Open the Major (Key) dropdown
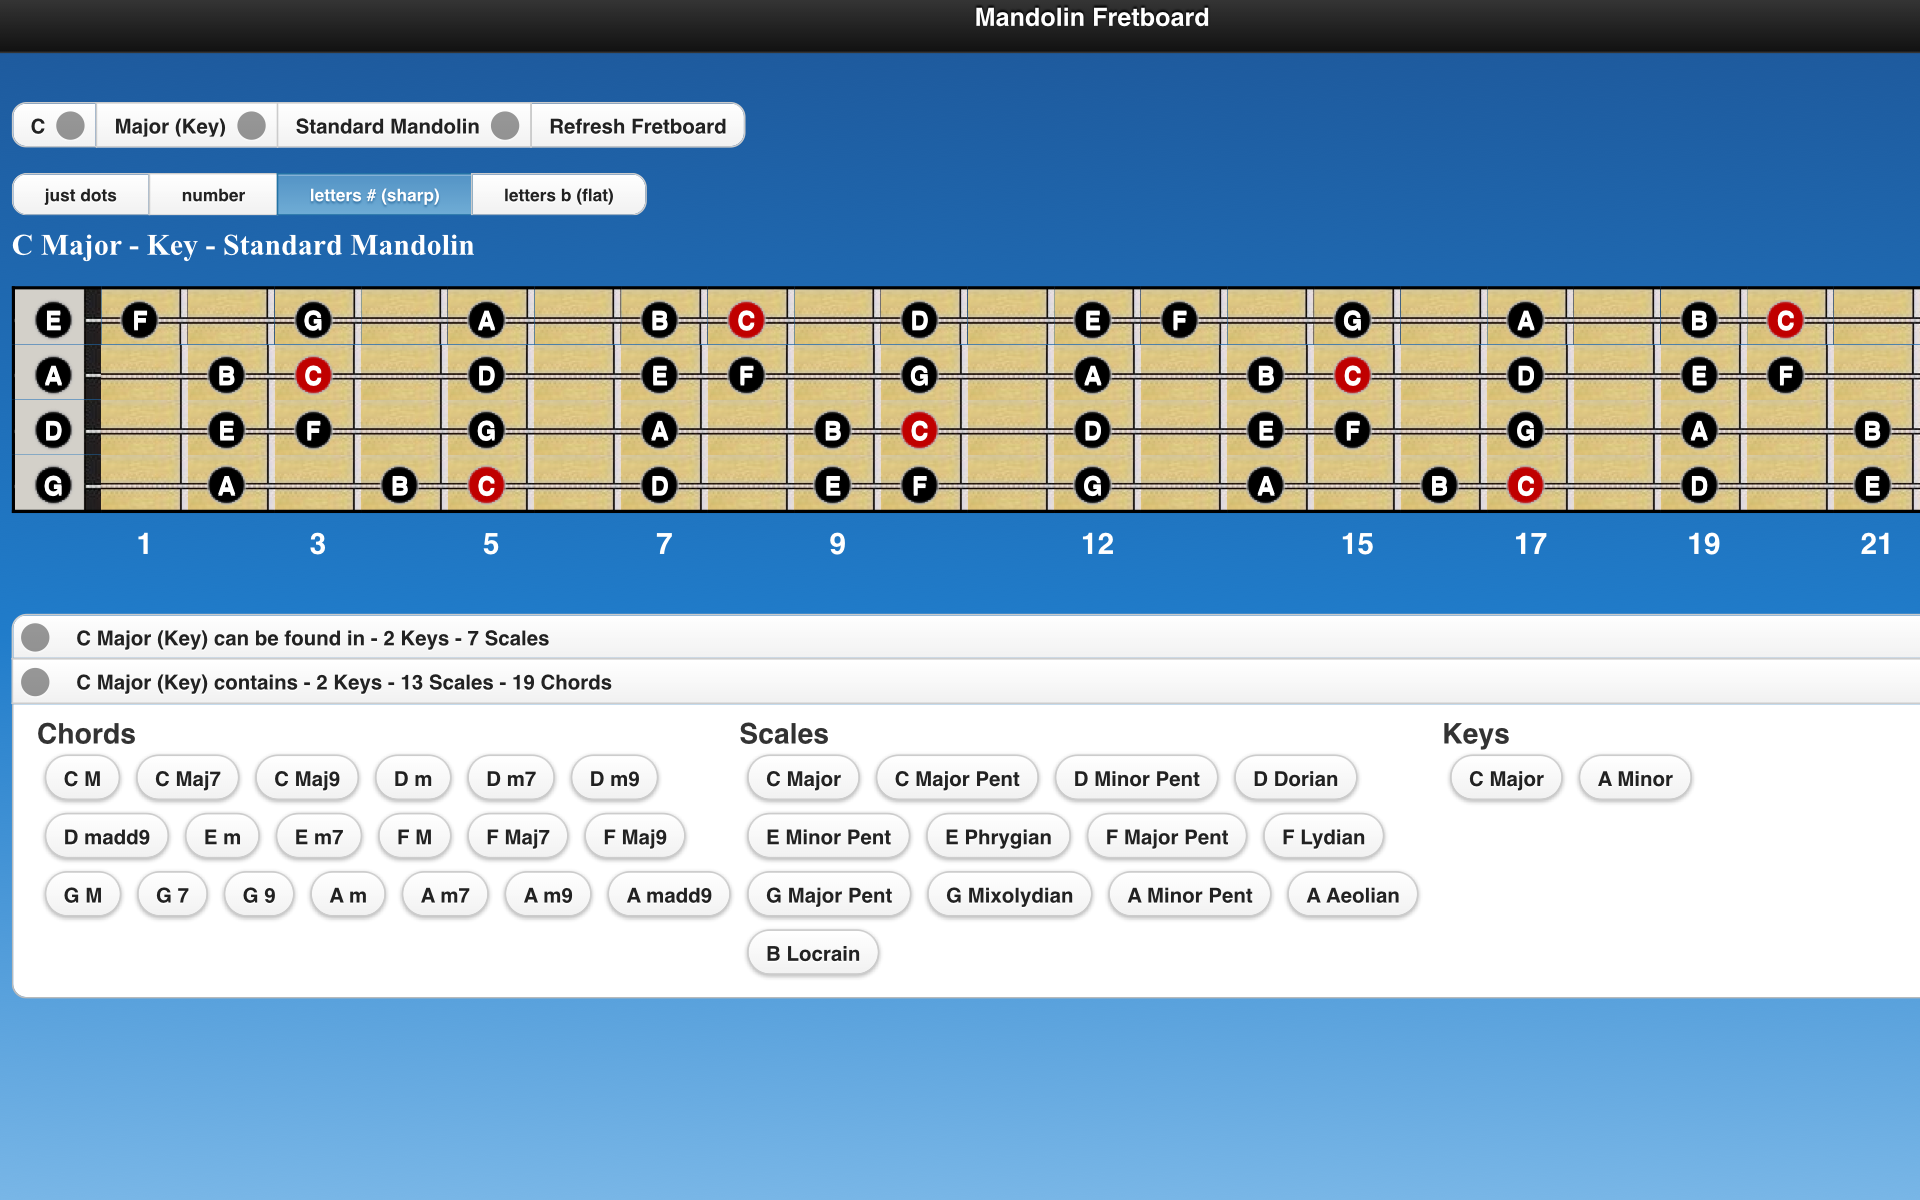1920x1200 pixels. pyautogui.click(x=185, y=125)
